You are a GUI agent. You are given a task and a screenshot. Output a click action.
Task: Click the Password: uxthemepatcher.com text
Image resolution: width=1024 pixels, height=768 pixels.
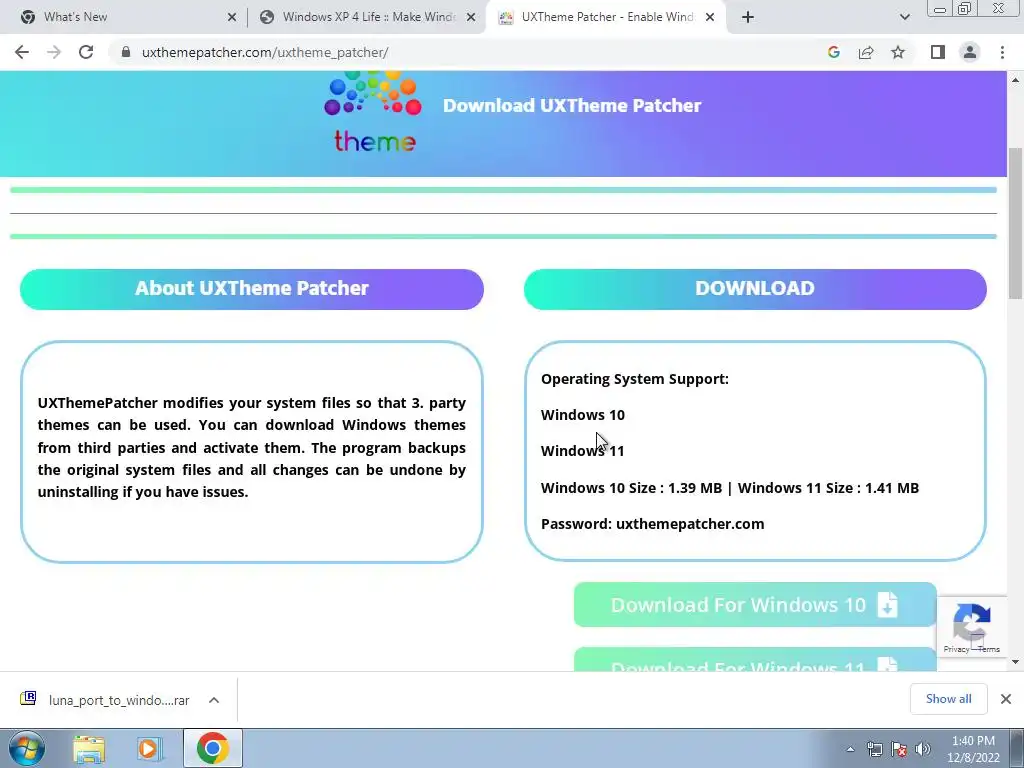tap(652, 524)
